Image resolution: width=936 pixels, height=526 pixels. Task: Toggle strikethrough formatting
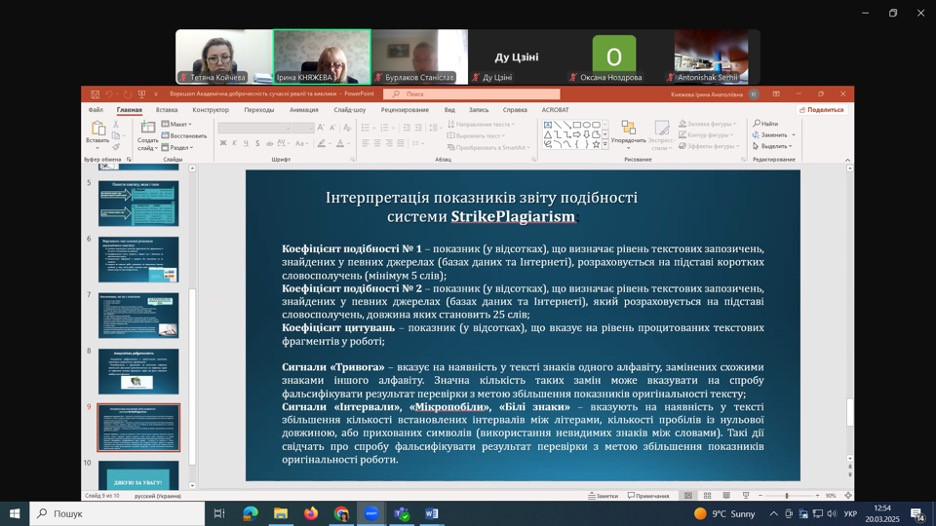coord(269,143)
